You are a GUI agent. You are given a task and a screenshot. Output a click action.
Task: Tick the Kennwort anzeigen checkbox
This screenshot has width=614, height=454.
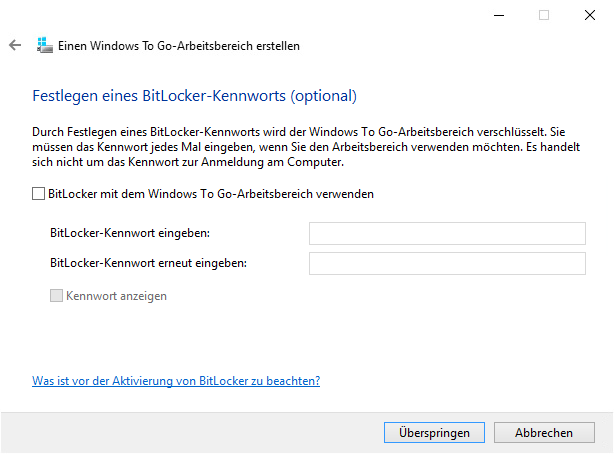point(57,296)
